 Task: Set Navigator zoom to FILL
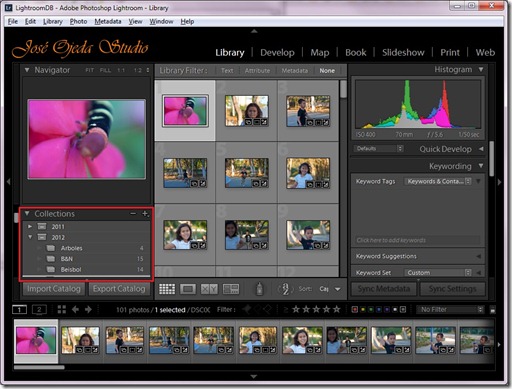tap(105, 70)
